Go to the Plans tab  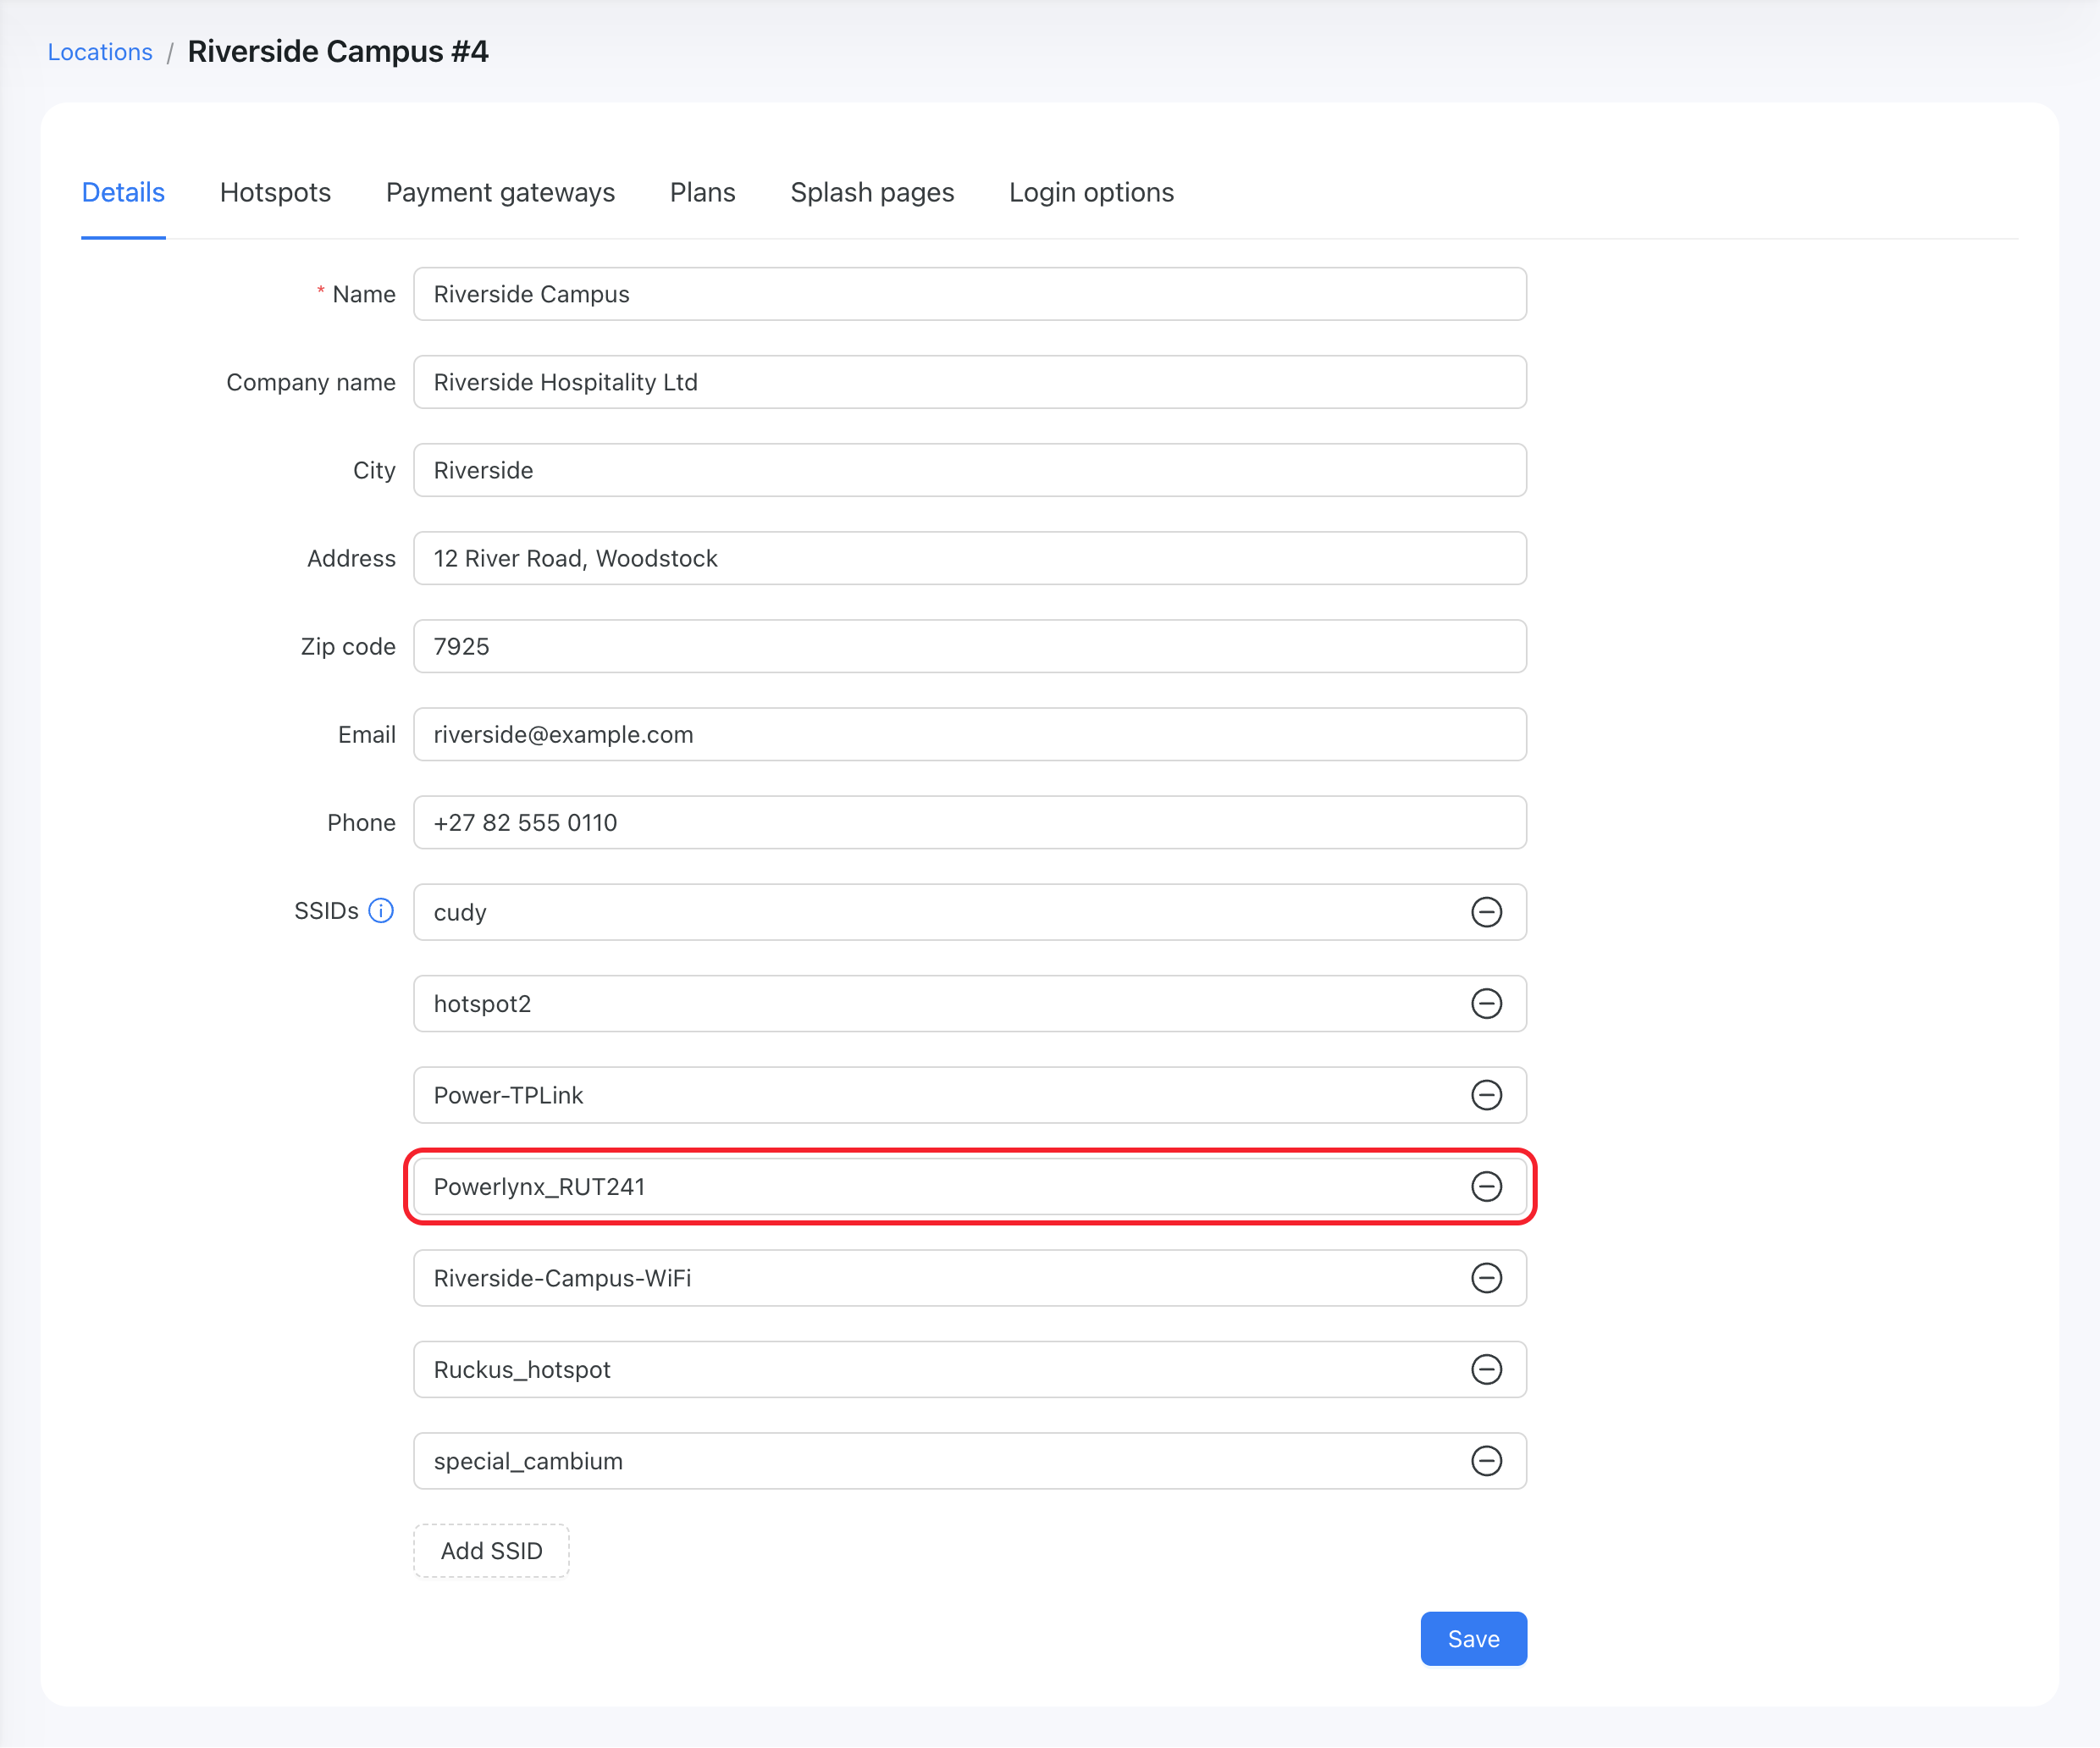pyautogui.click(x=702, y=192)
